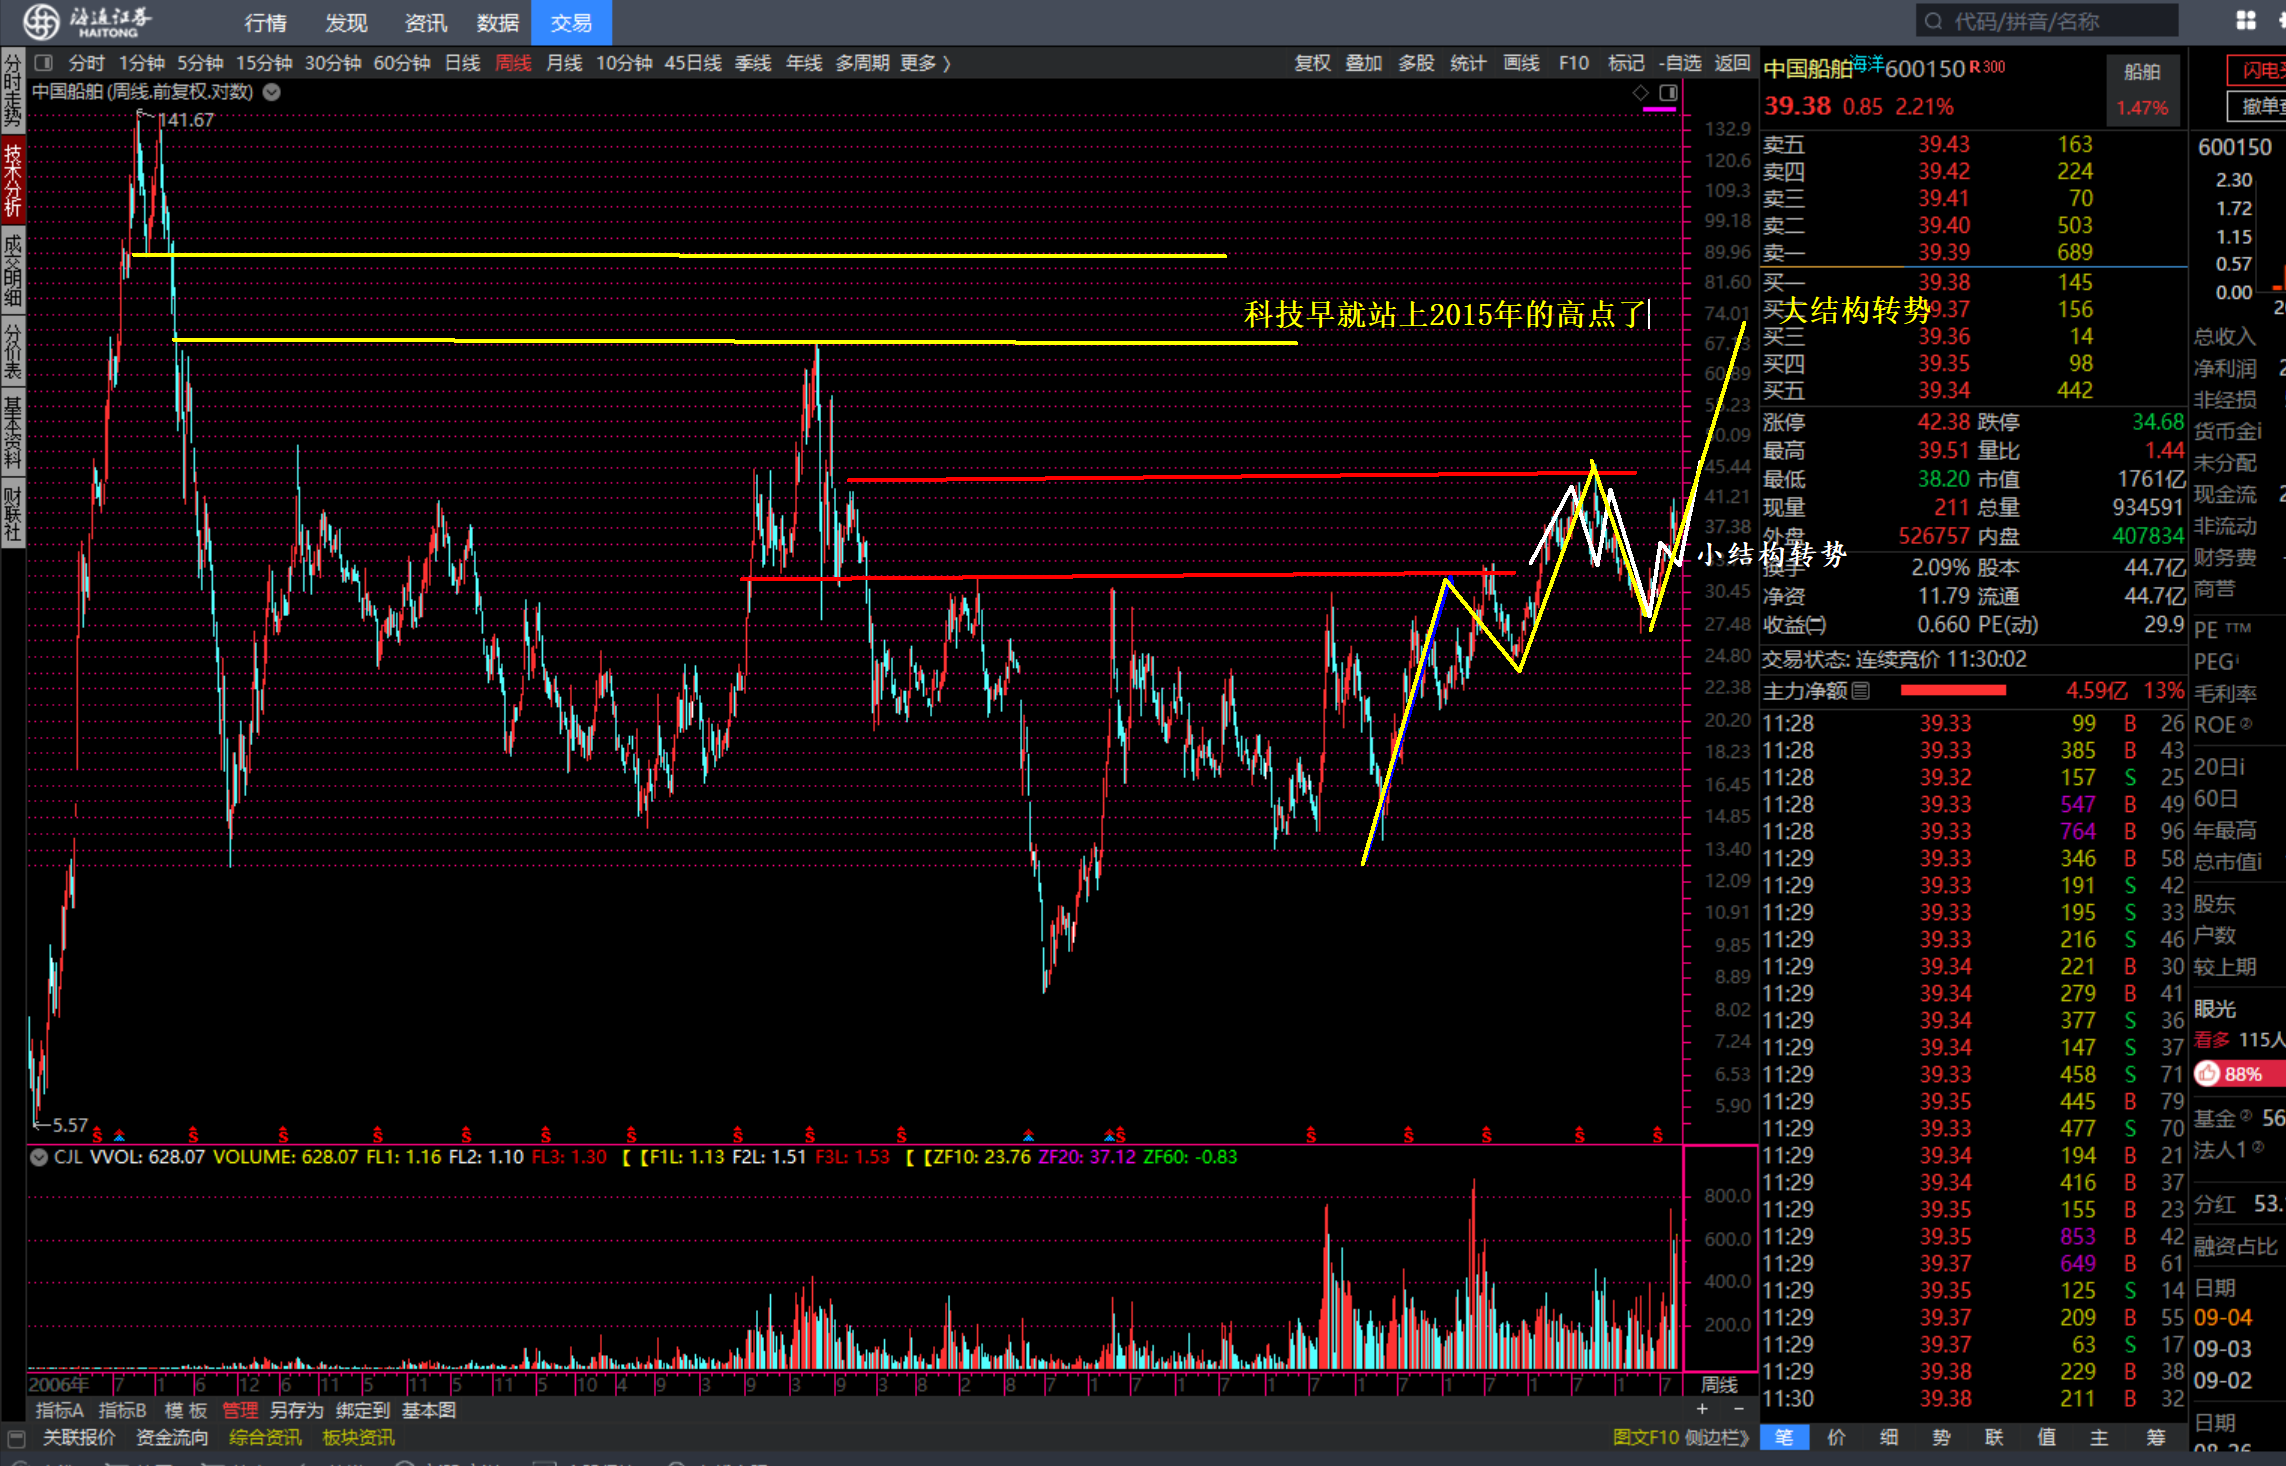Screen dimensions: 2286x1466
Task: Open the 资讯 top menu
Action: click(426, 22)
